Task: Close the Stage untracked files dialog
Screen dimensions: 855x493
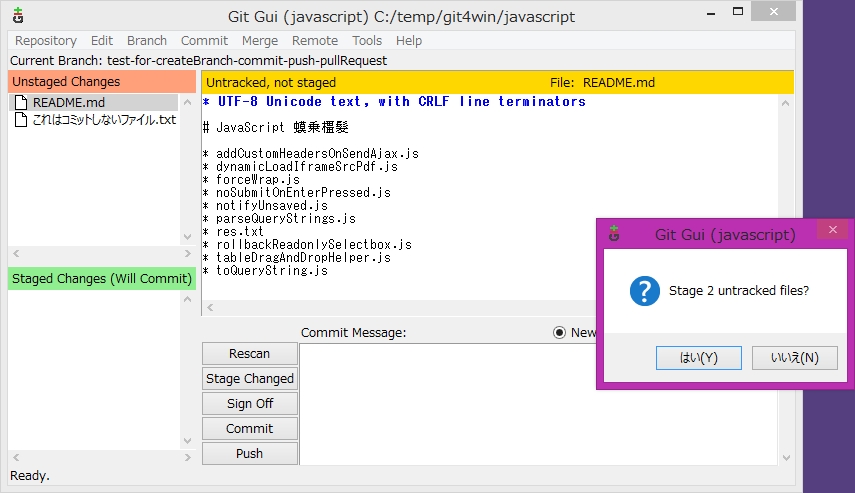Action: click(x=833, y=230)
